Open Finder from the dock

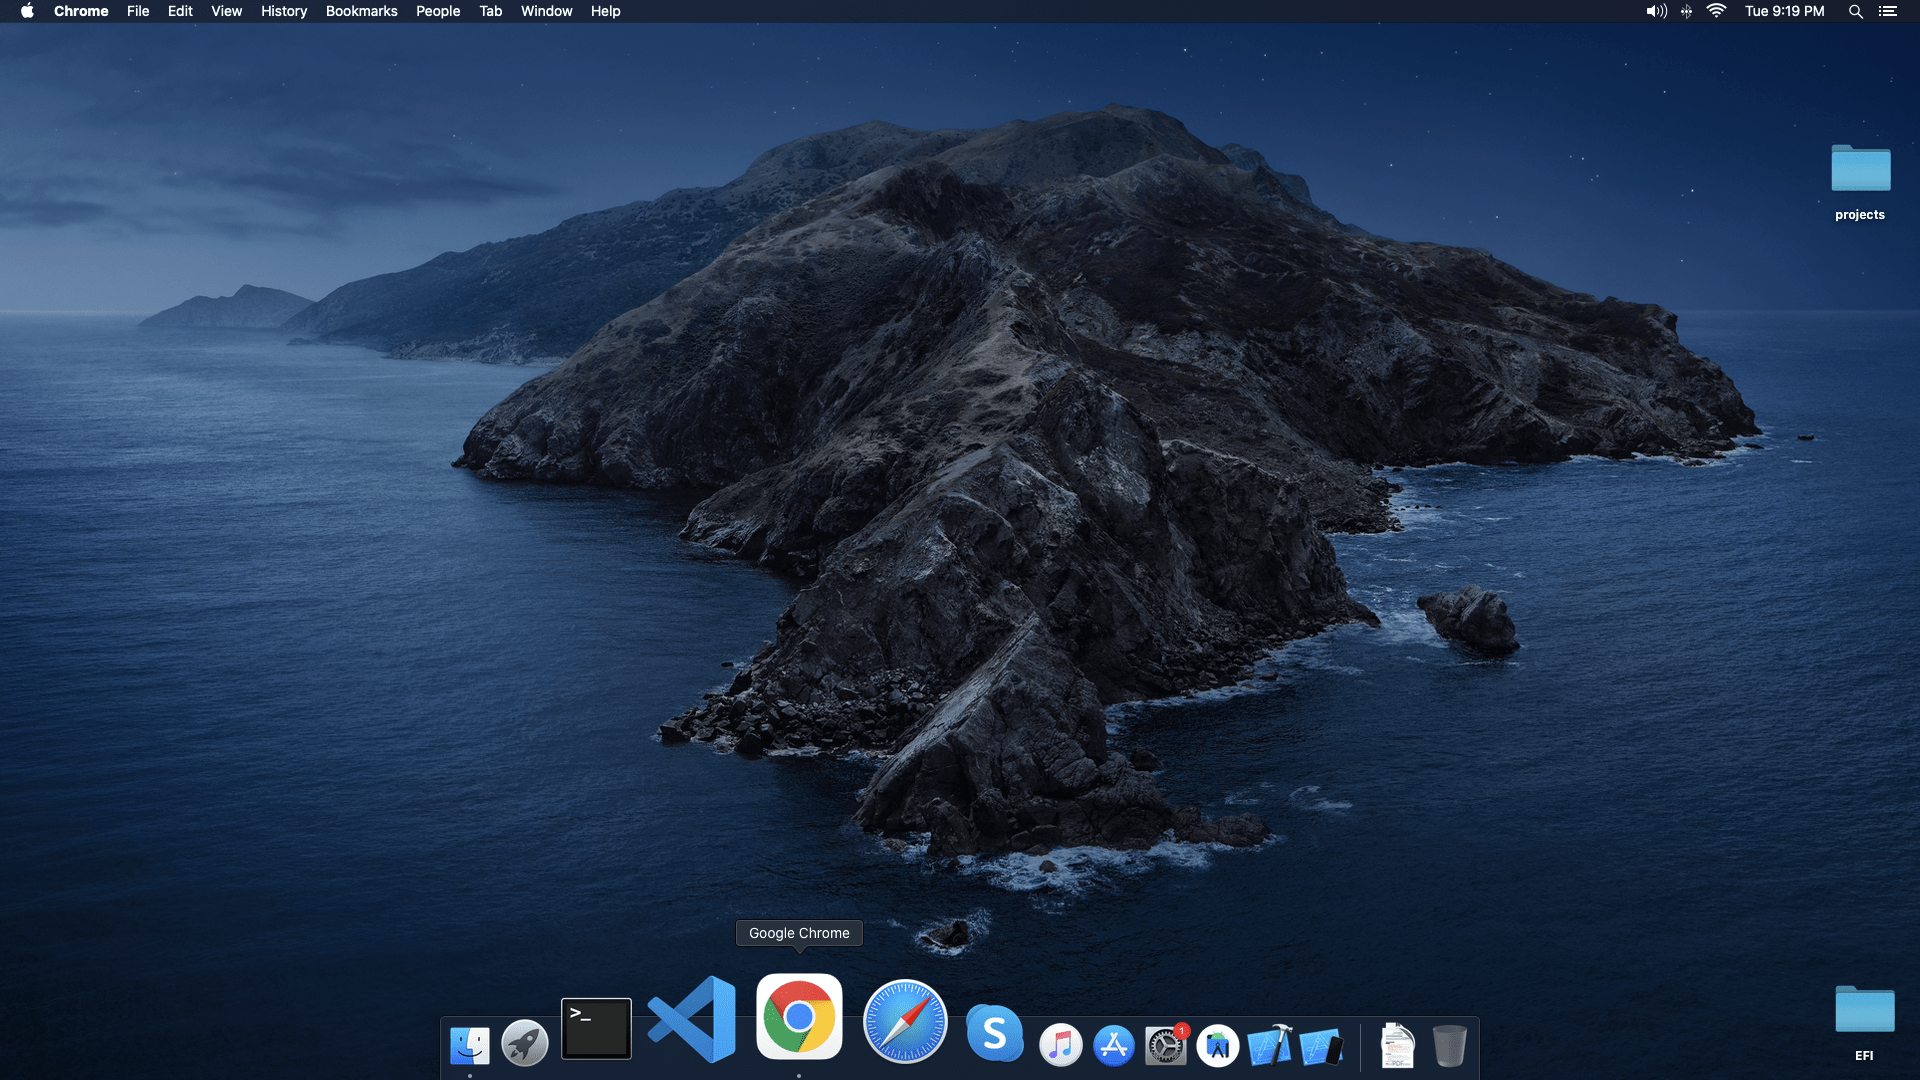point(470,1046)
